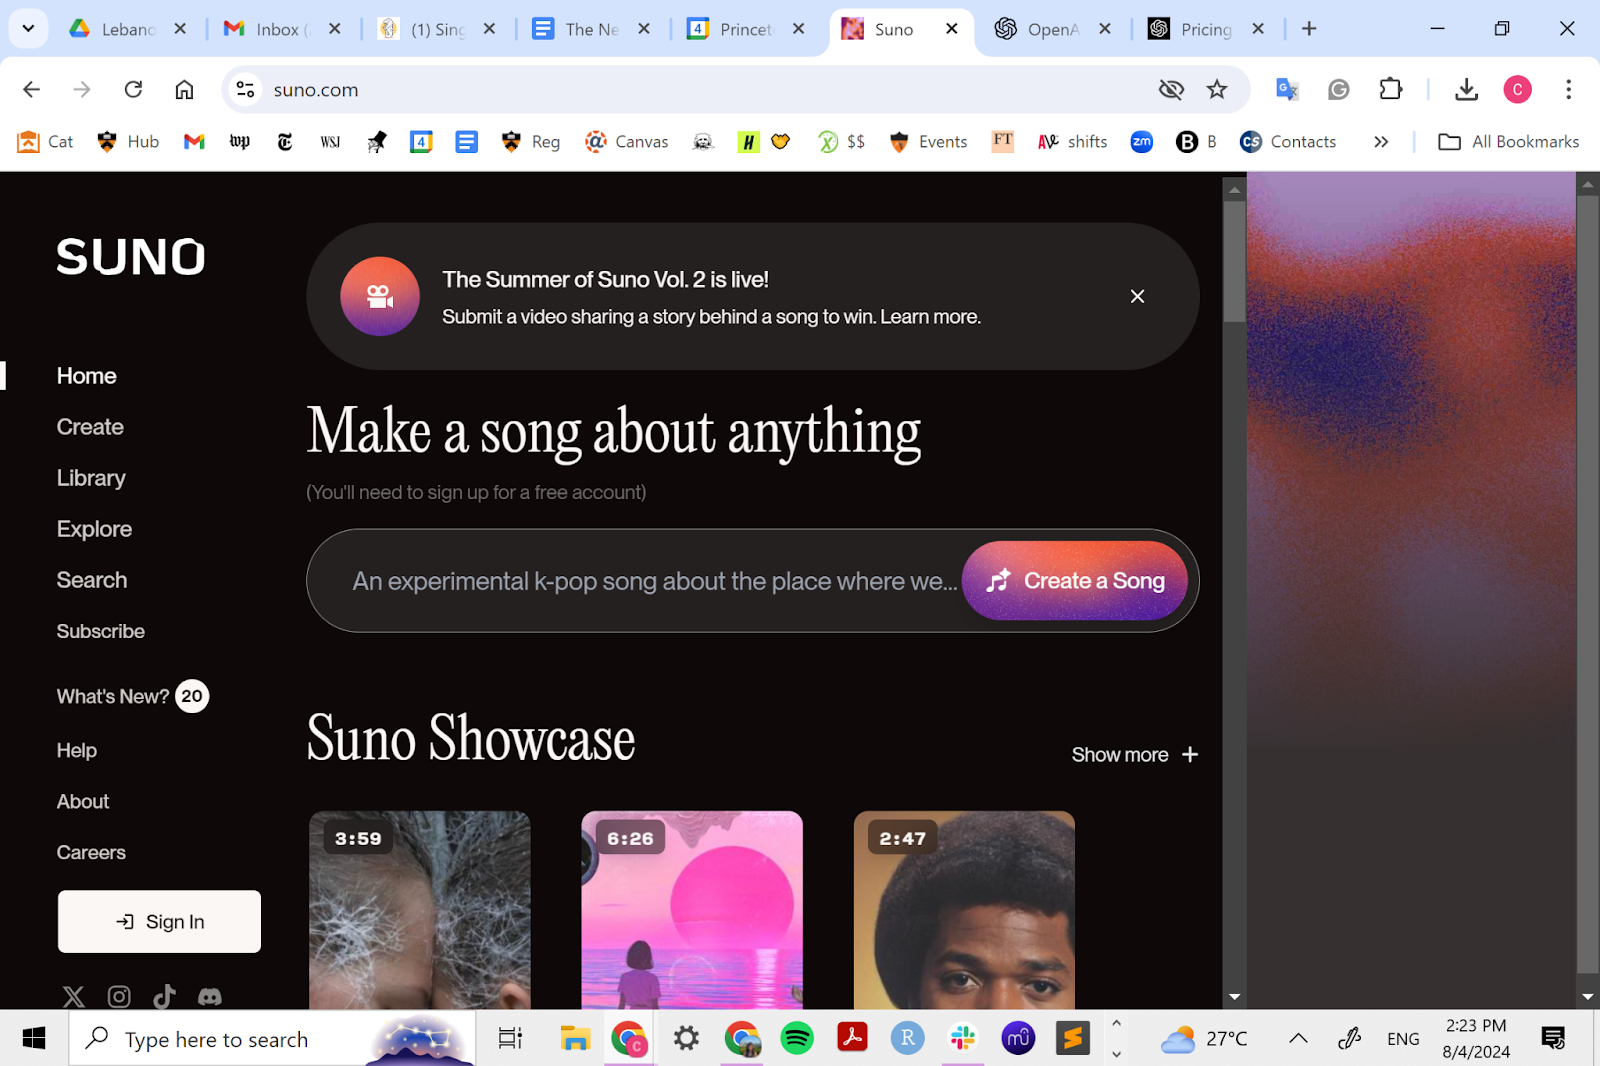Play the 6:26 pink sunset song thumbnail
Image resolution: width=1600 pixels, height=1066 pixels.
[692, 910]
